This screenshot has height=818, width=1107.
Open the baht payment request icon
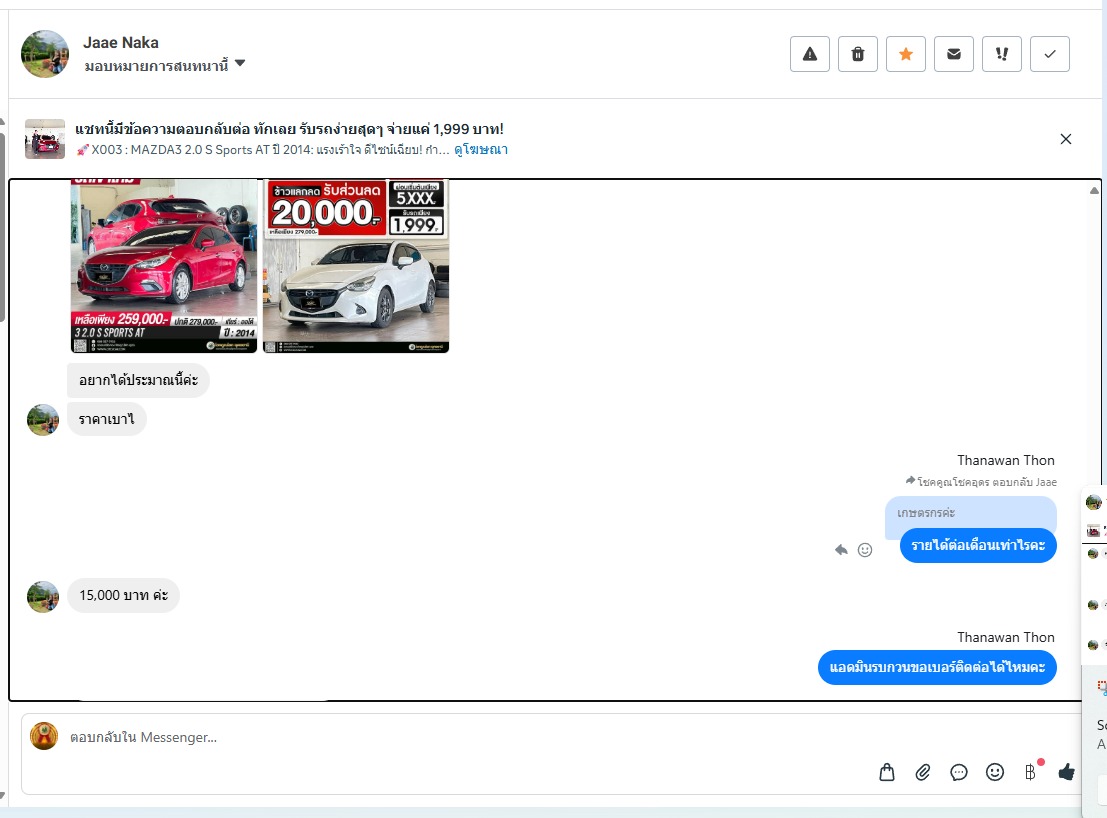[1031, 772]
